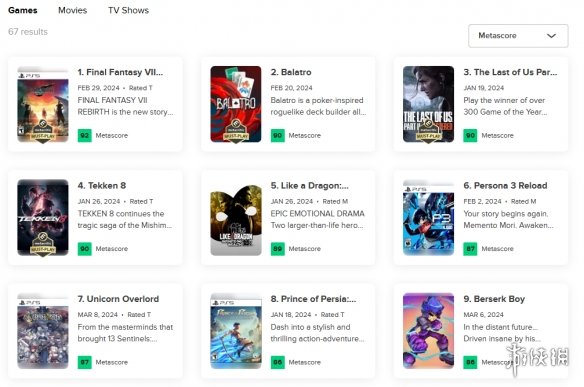Open the Unicorn Overlord title link

pyautogui.click(x=118, y=299)
